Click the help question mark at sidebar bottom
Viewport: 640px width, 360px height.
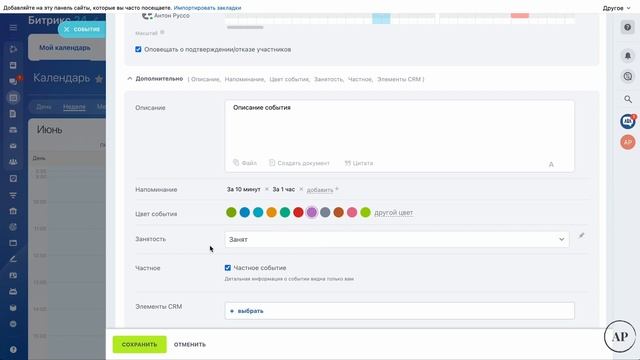(x=13, y=350)
